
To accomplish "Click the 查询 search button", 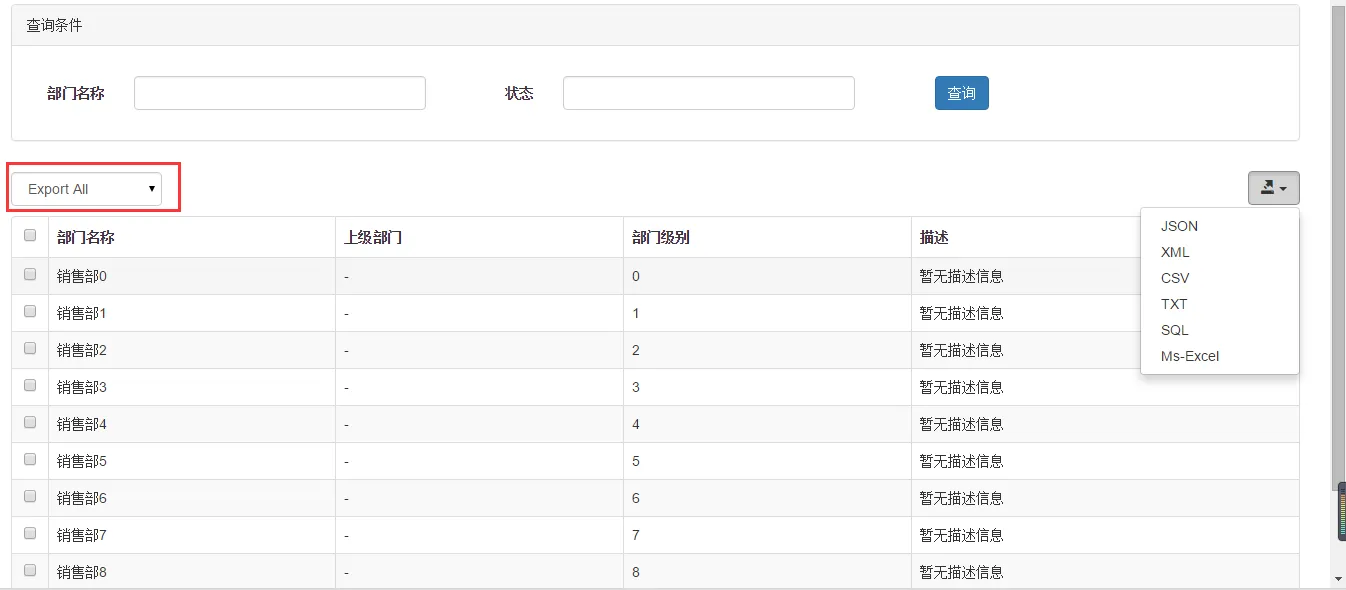I will 961,93.
